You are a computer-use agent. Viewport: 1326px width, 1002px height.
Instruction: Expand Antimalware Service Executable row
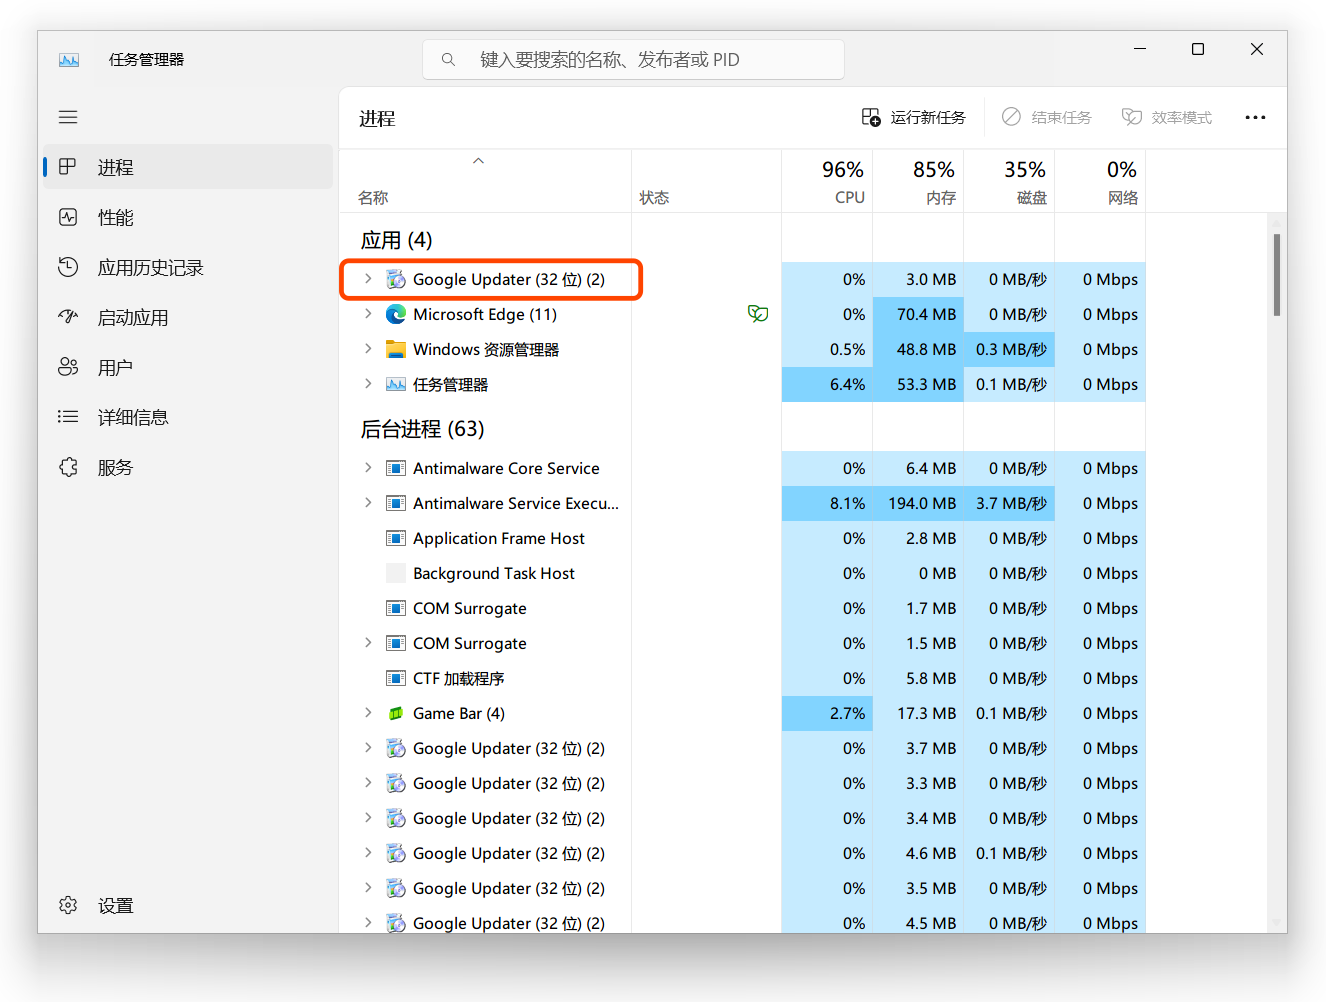coord(368,503)
